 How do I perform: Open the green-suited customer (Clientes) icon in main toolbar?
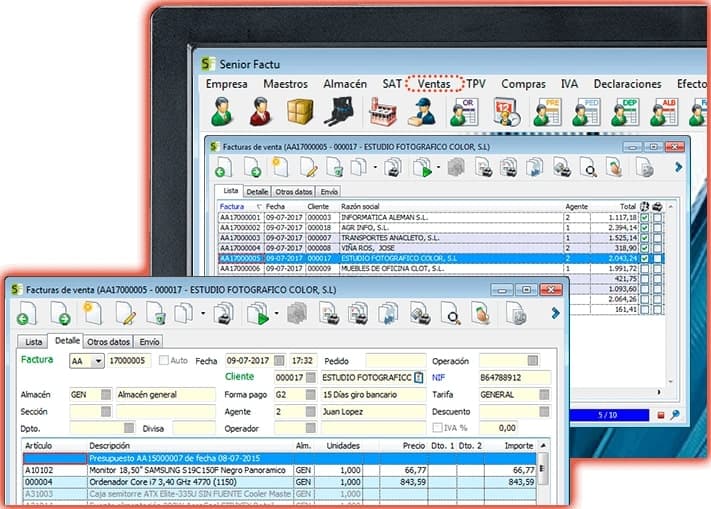(x=222, y=111)
